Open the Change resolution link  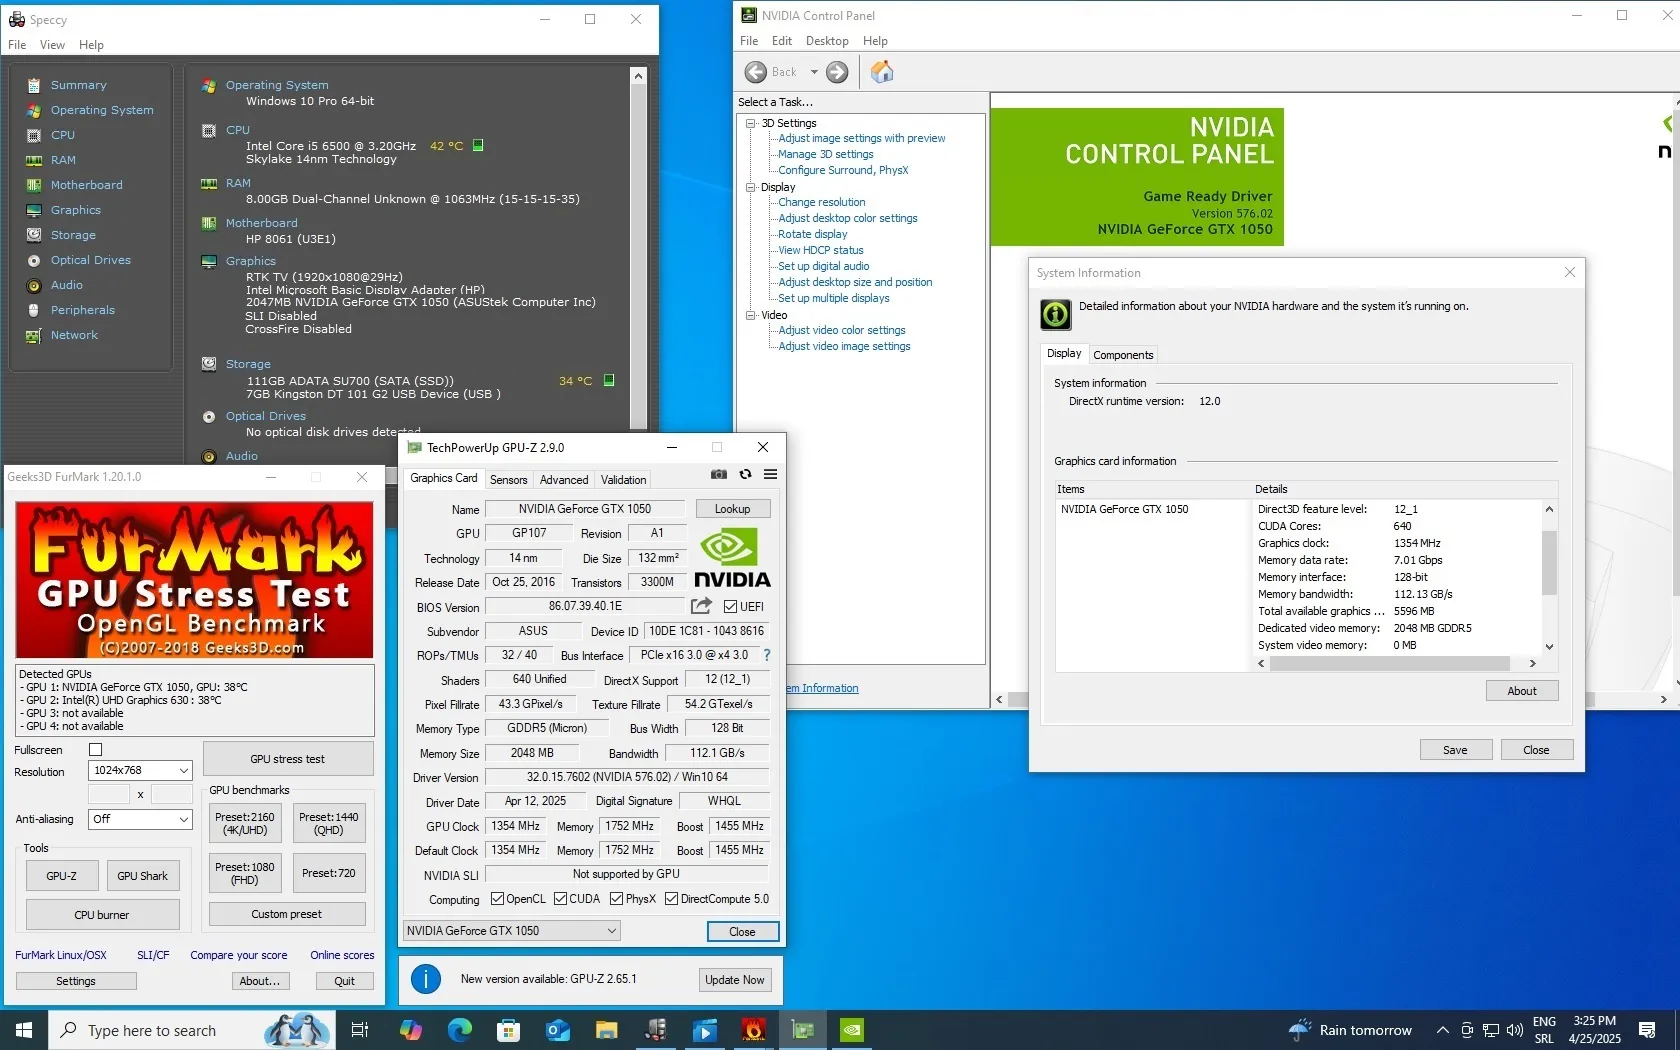[x=822, y=202]
